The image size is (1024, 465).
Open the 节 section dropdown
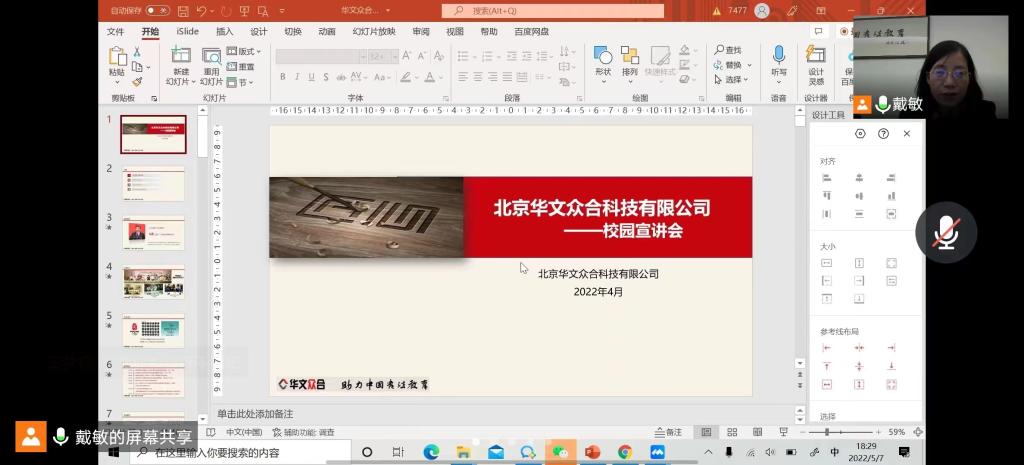click(x=240, y=82)
